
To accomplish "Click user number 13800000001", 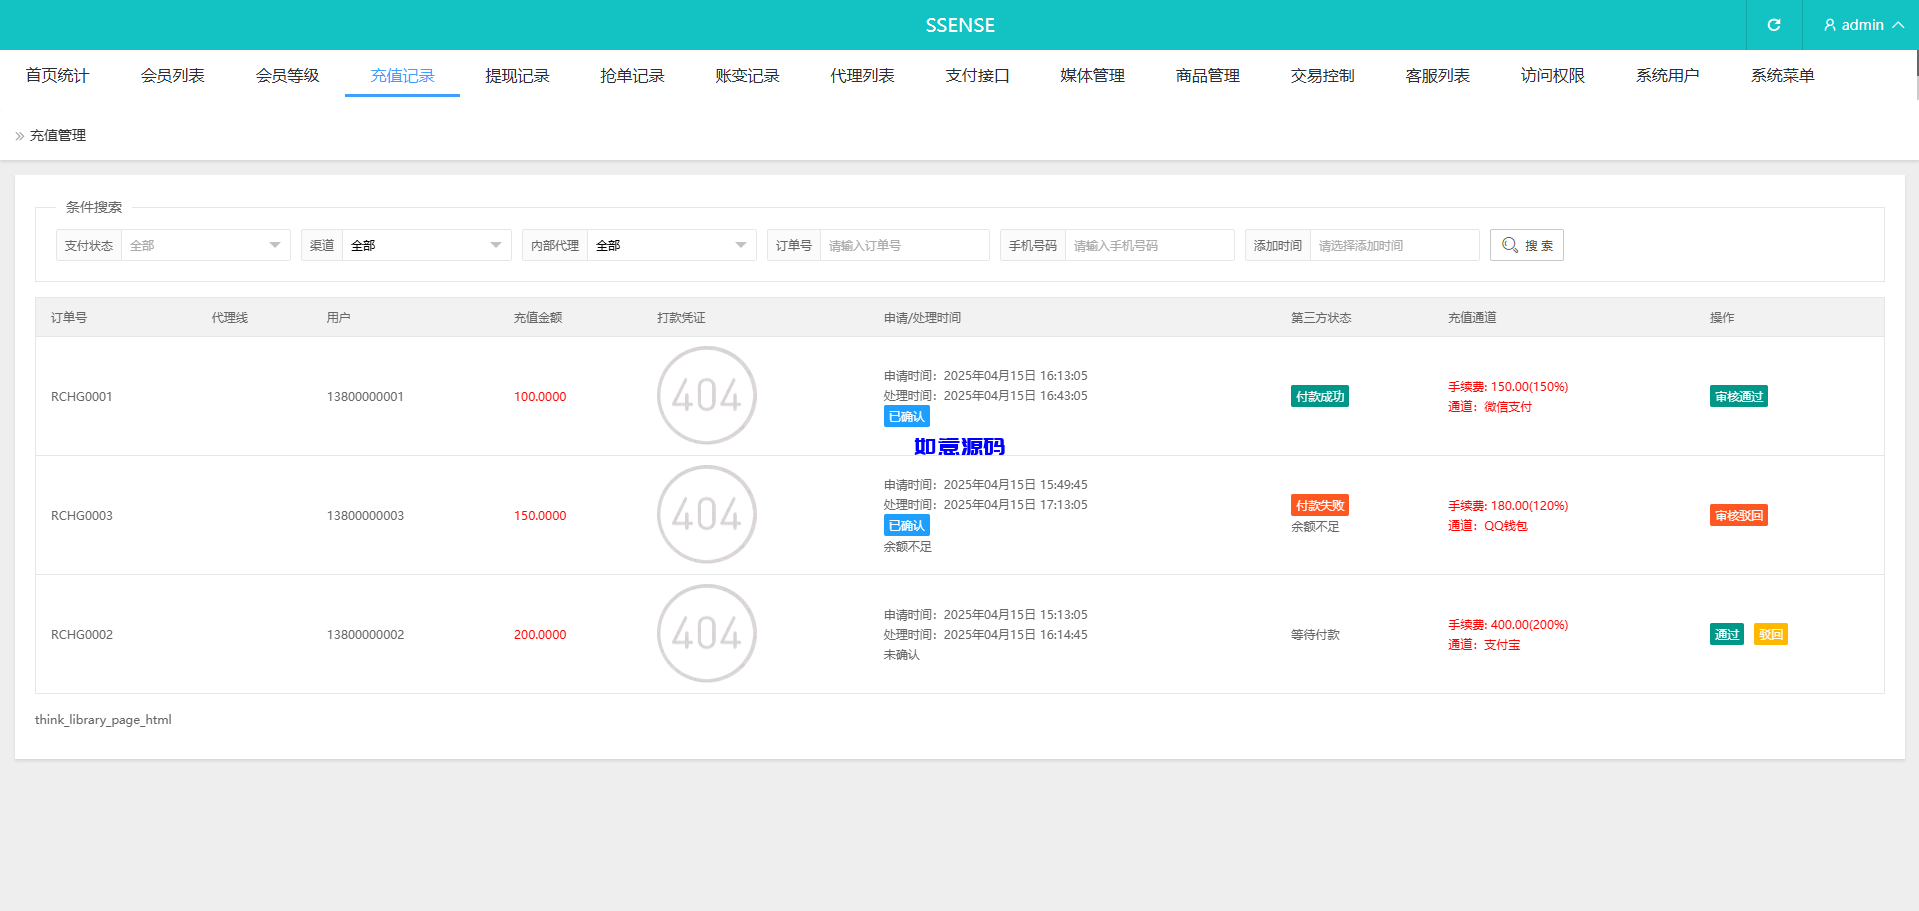I will pyautogui.click(x=365, y=397).
